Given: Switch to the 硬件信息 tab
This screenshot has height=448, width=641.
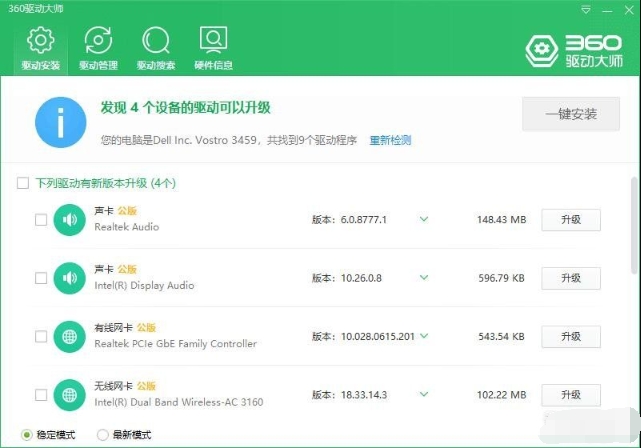Looking at the screenshot, I should pos(213,48).
